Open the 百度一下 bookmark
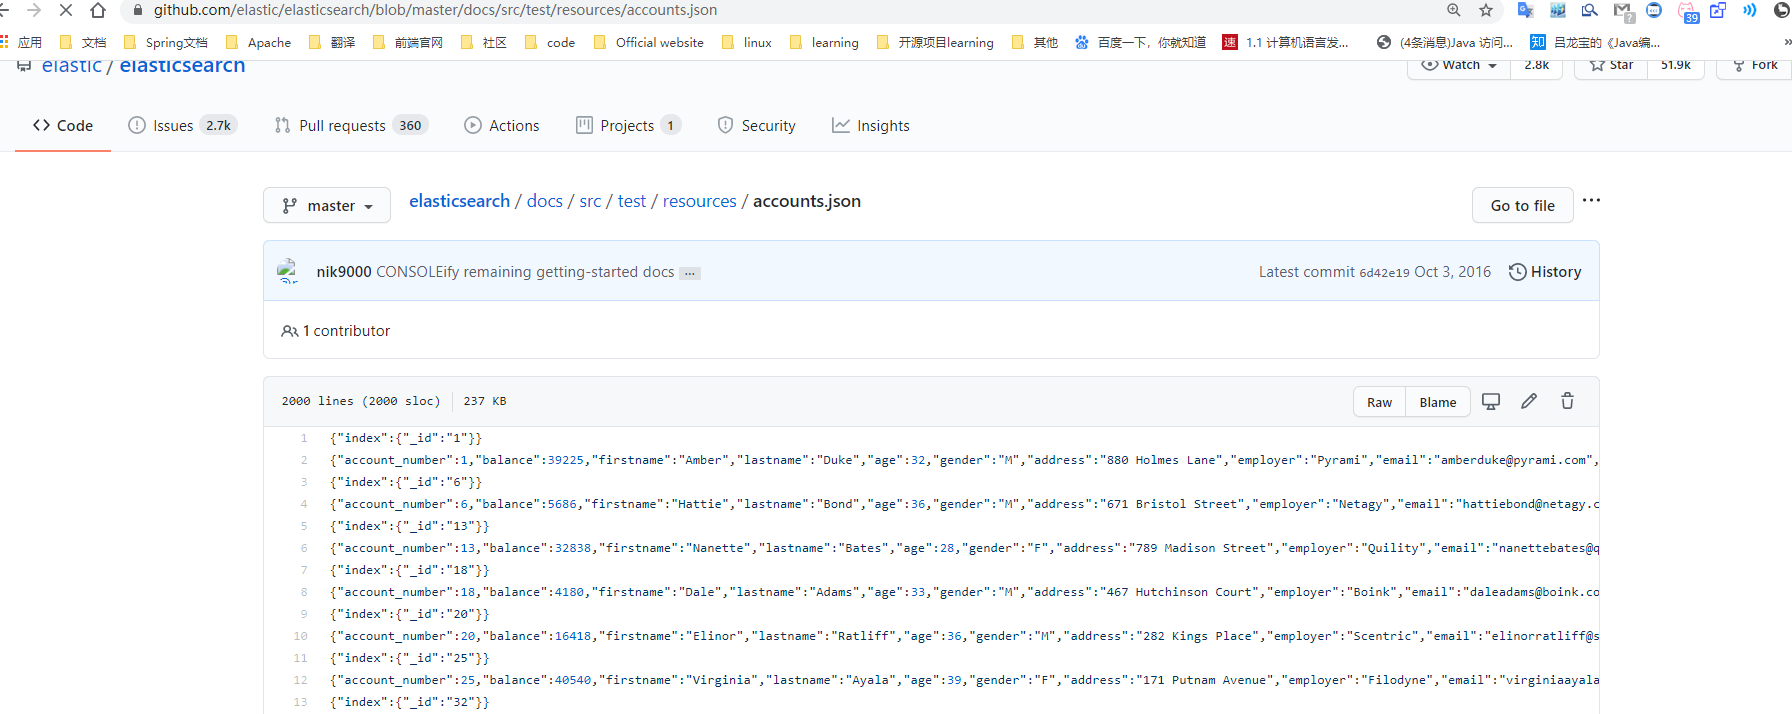The image size is (1792, 714). tap(1140, 42)
